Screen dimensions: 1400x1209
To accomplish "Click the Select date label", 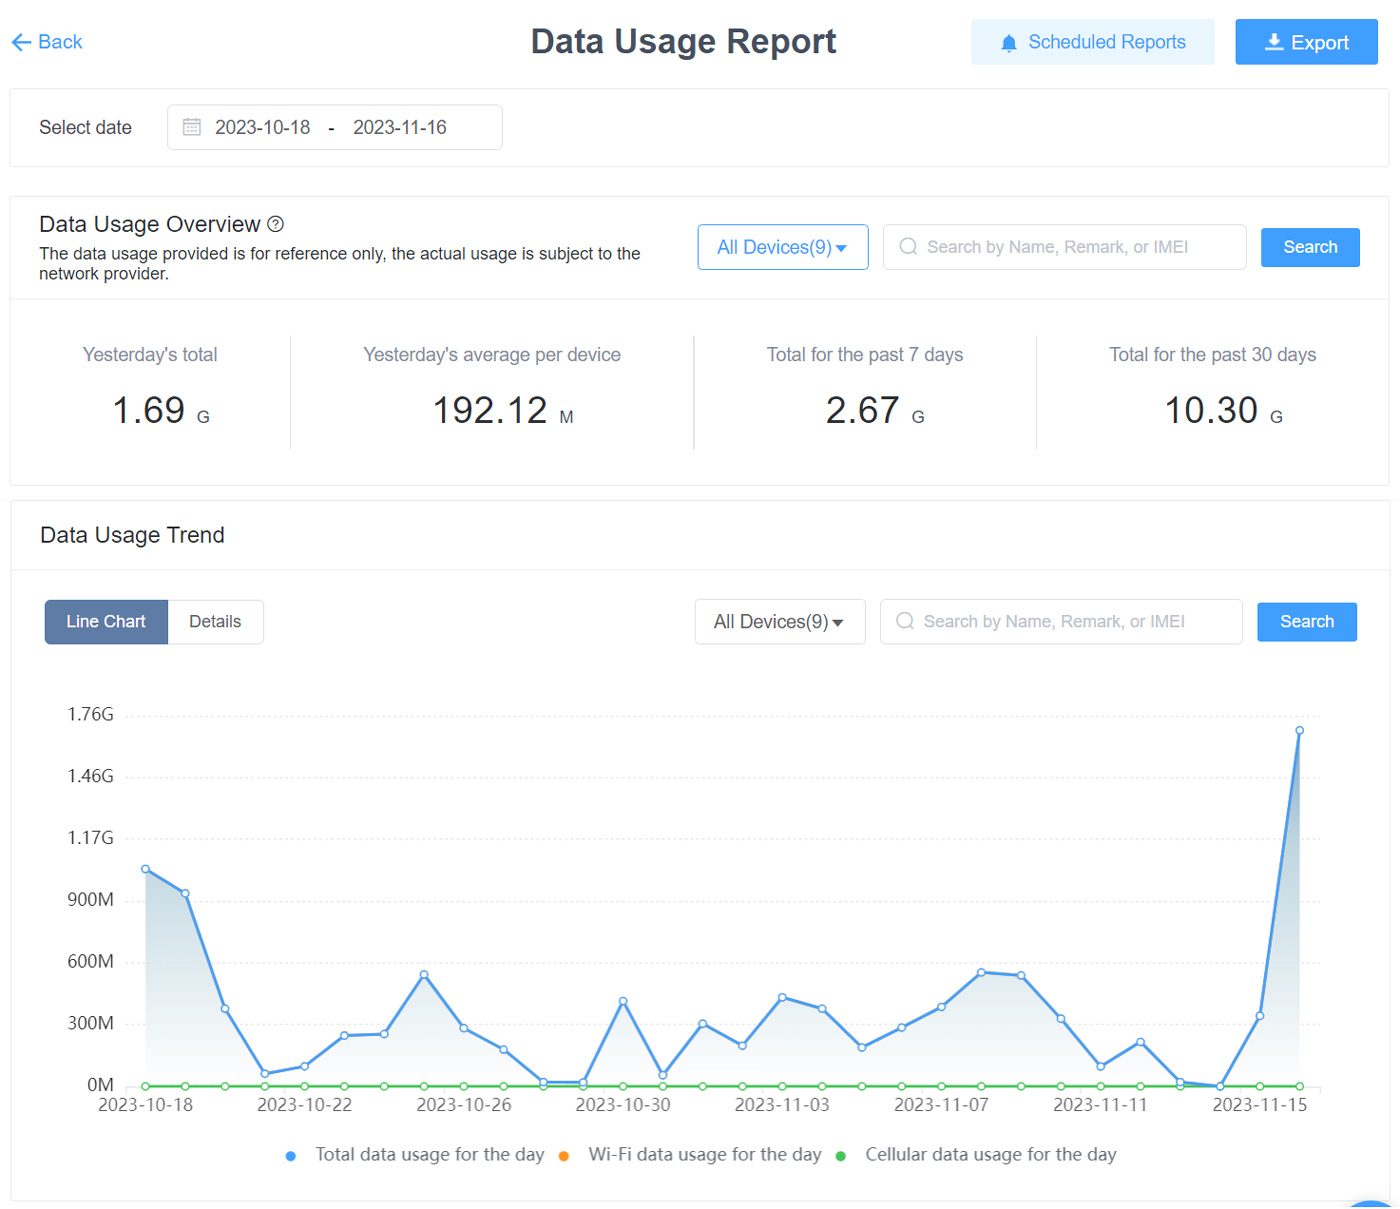I will [x=85, y=128].
